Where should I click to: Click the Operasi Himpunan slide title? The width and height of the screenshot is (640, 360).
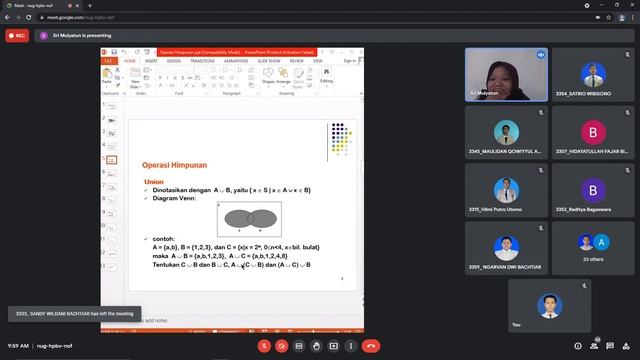click(175, 165)
